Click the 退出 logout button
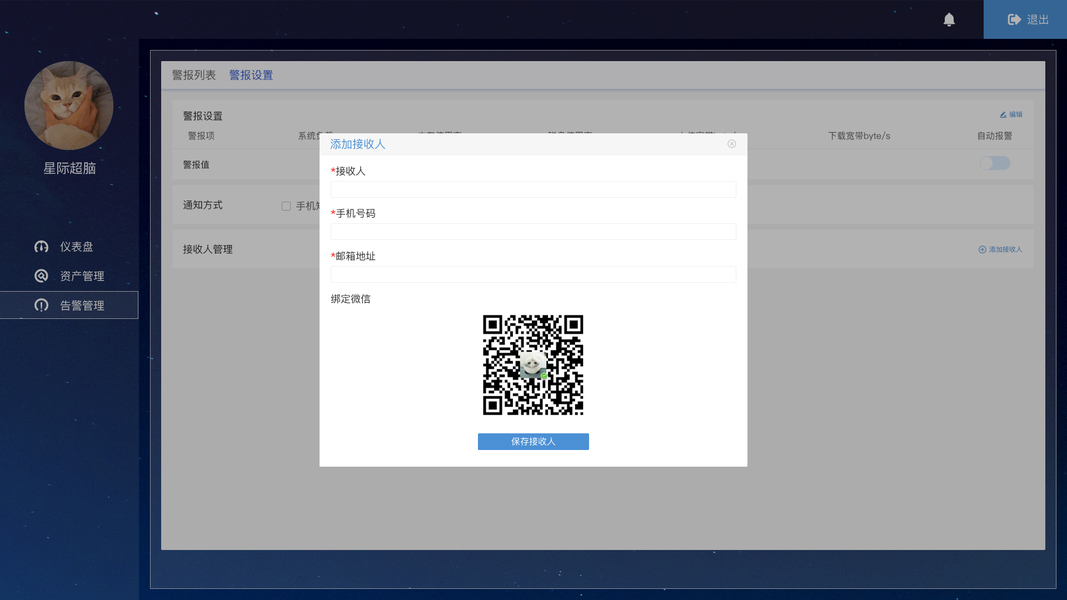1067x600 pixels. 1025,19
